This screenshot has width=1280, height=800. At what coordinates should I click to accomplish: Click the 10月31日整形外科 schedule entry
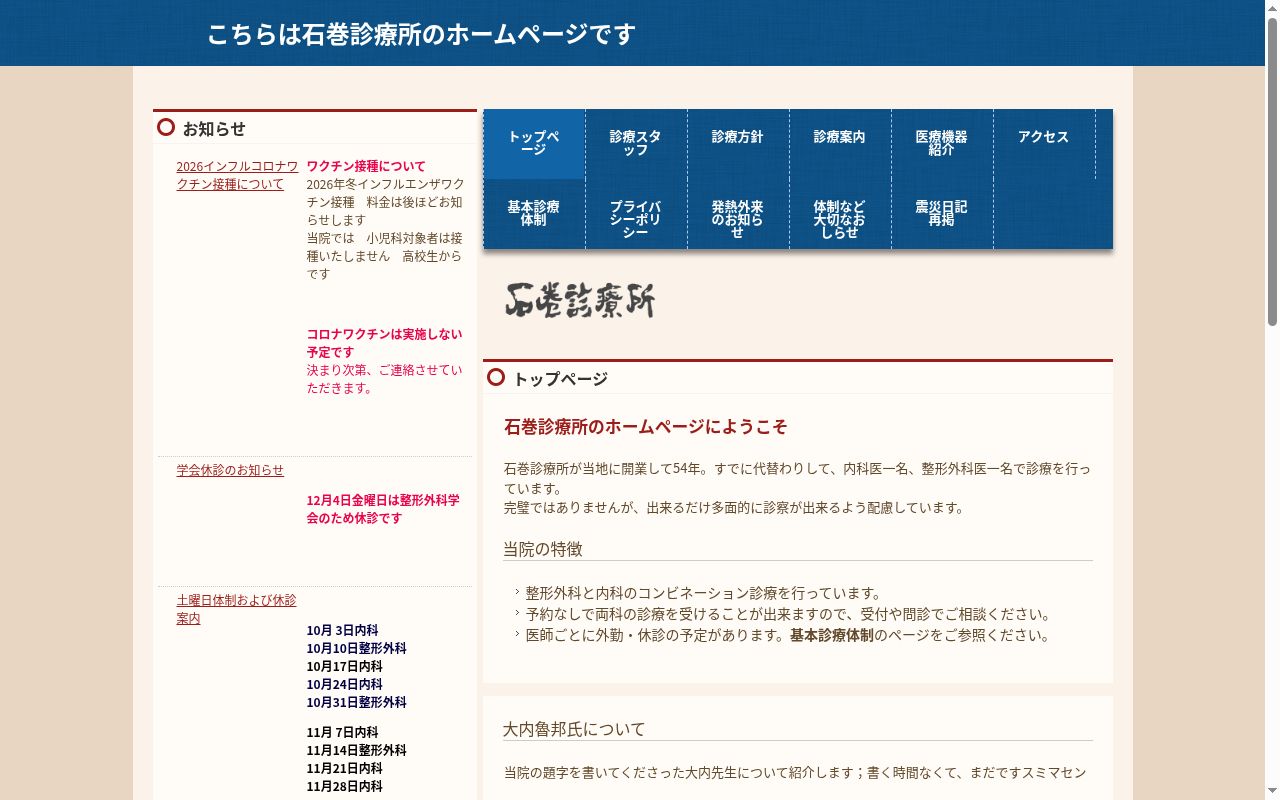pyautogui.click(x=357, y=702)
